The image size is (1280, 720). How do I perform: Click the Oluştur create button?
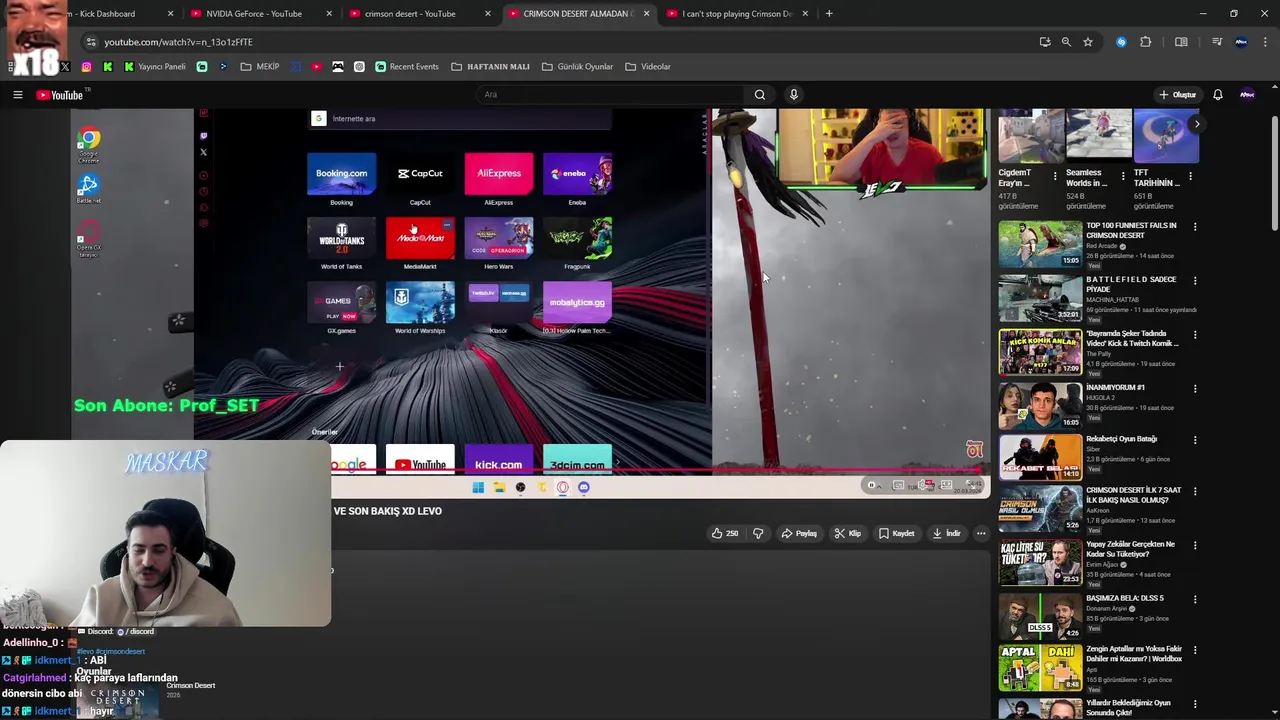[1178, 95]
